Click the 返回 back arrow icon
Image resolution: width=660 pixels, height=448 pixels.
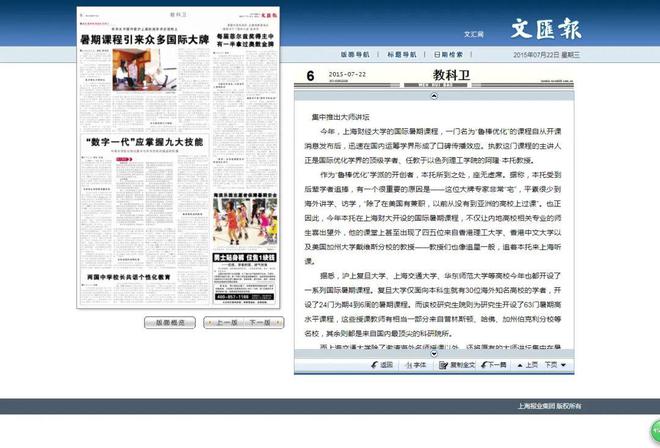point(375,365)
